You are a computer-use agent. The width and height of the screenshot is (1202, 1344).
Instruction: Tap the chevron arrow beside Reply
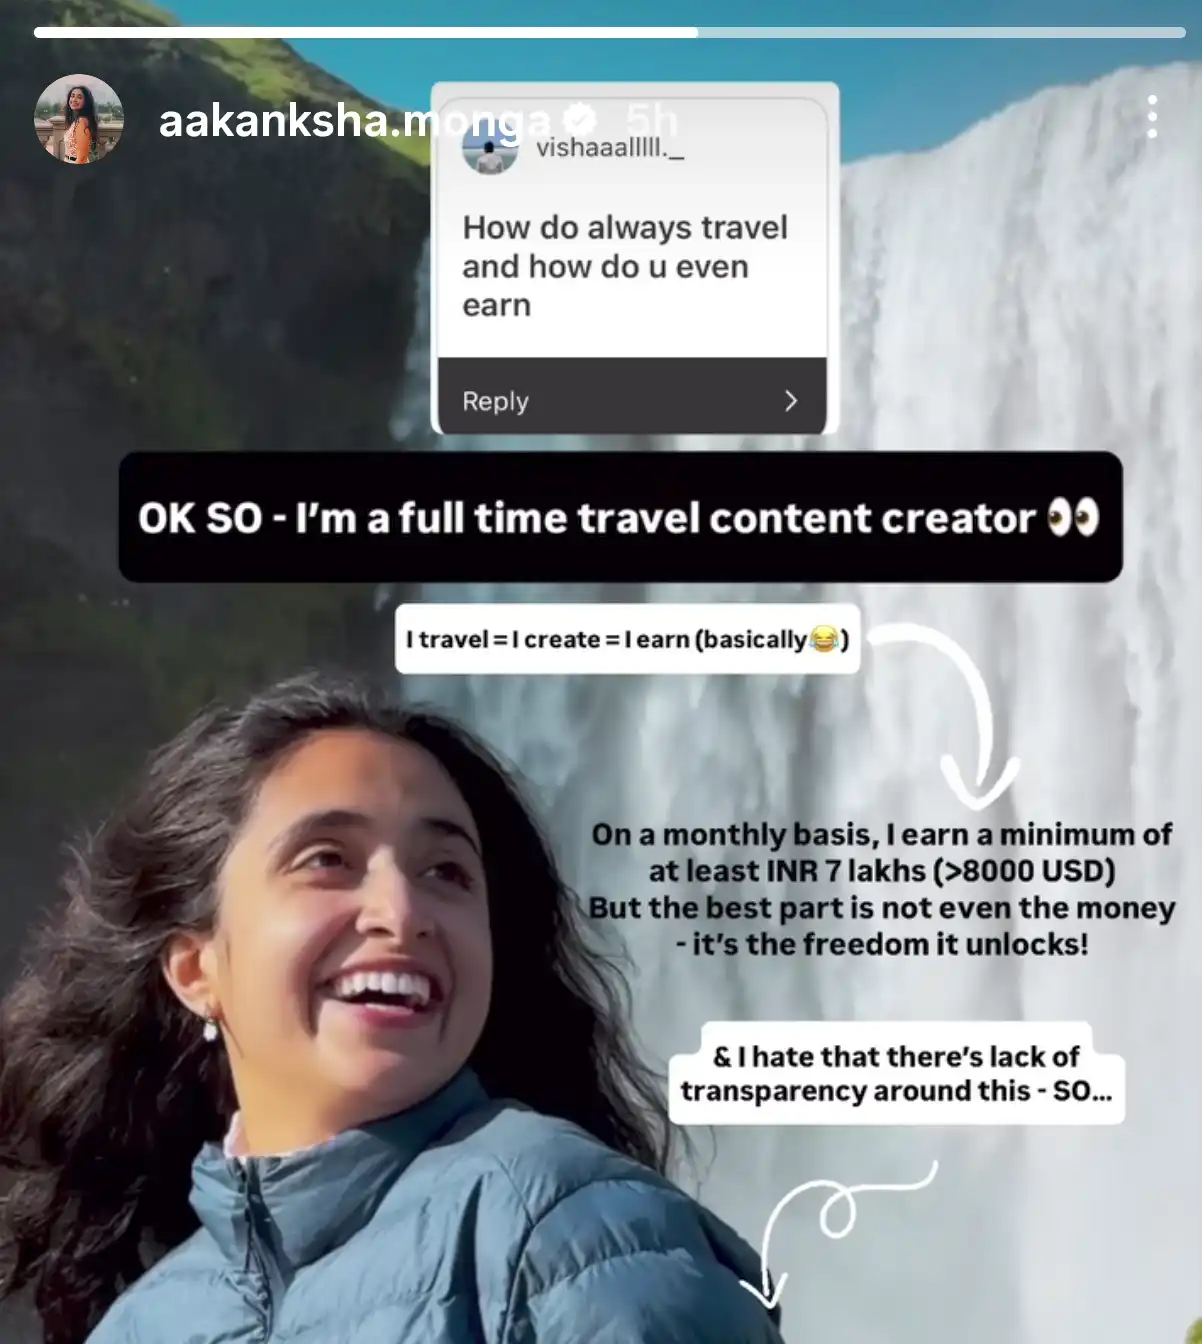[x=791, y=401]
